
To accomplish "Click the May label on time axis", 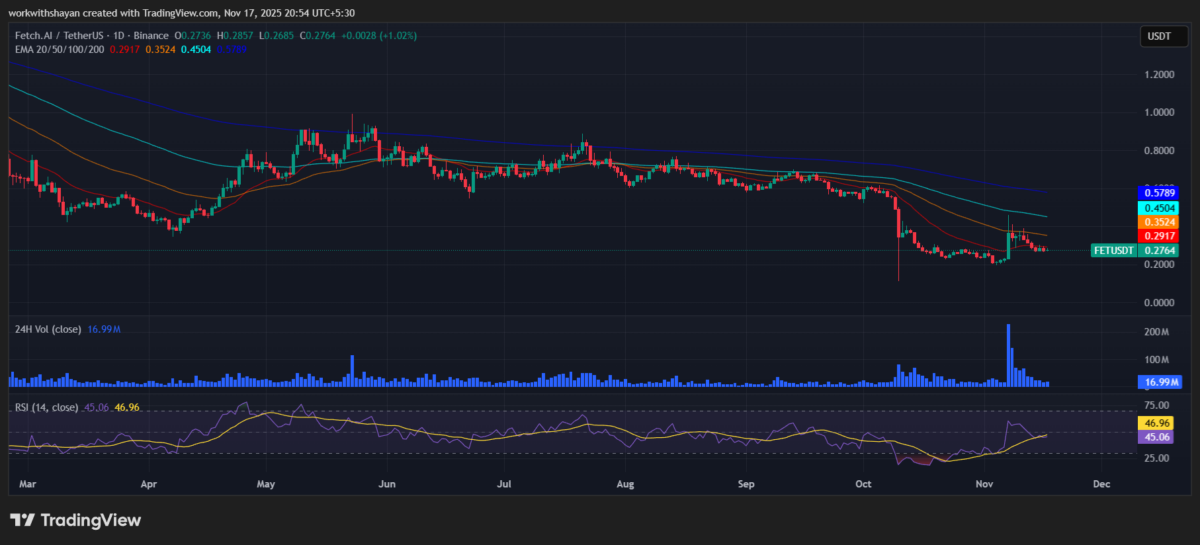I will (265, 484).
